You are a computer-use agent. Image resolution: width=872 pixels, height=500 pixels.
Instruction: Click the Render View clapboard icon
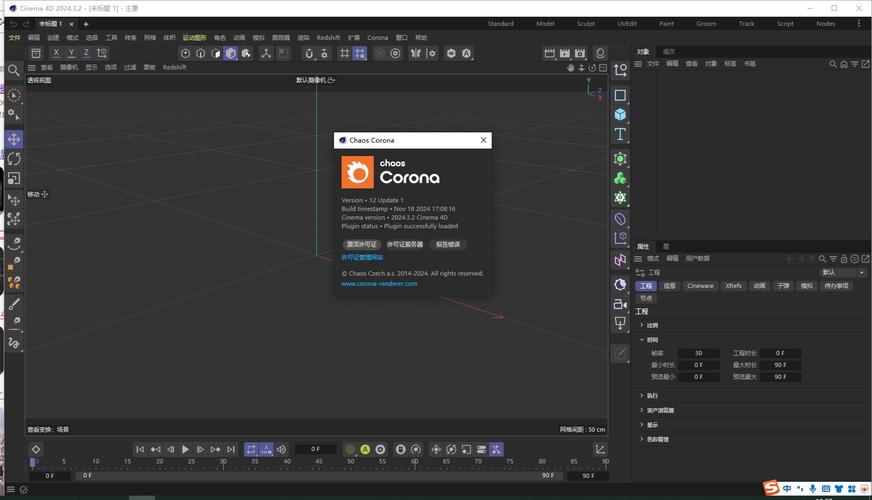coord(549,53)
